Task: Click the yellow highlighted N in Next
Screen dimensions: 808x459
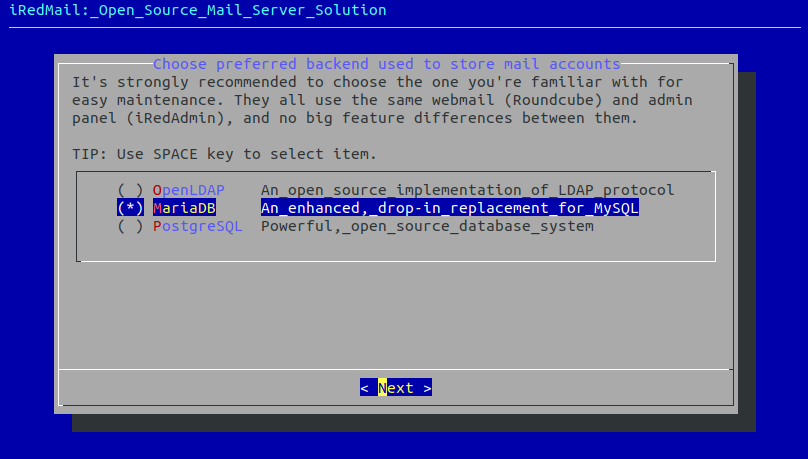Action: coord(383,388)
